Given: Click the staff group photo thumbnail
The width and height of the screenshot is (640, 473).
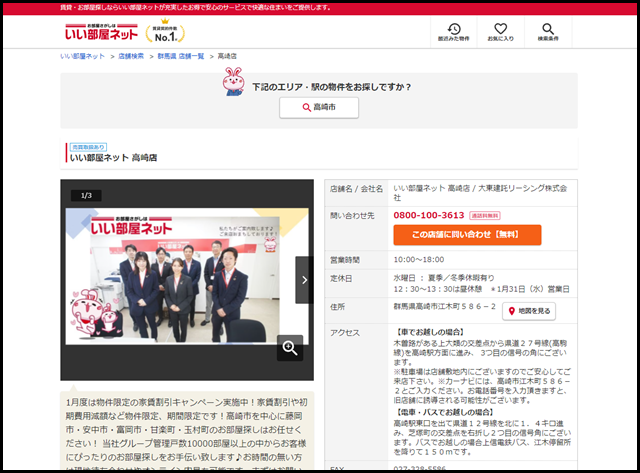Looking at the screenshot, I should point(187,276).
